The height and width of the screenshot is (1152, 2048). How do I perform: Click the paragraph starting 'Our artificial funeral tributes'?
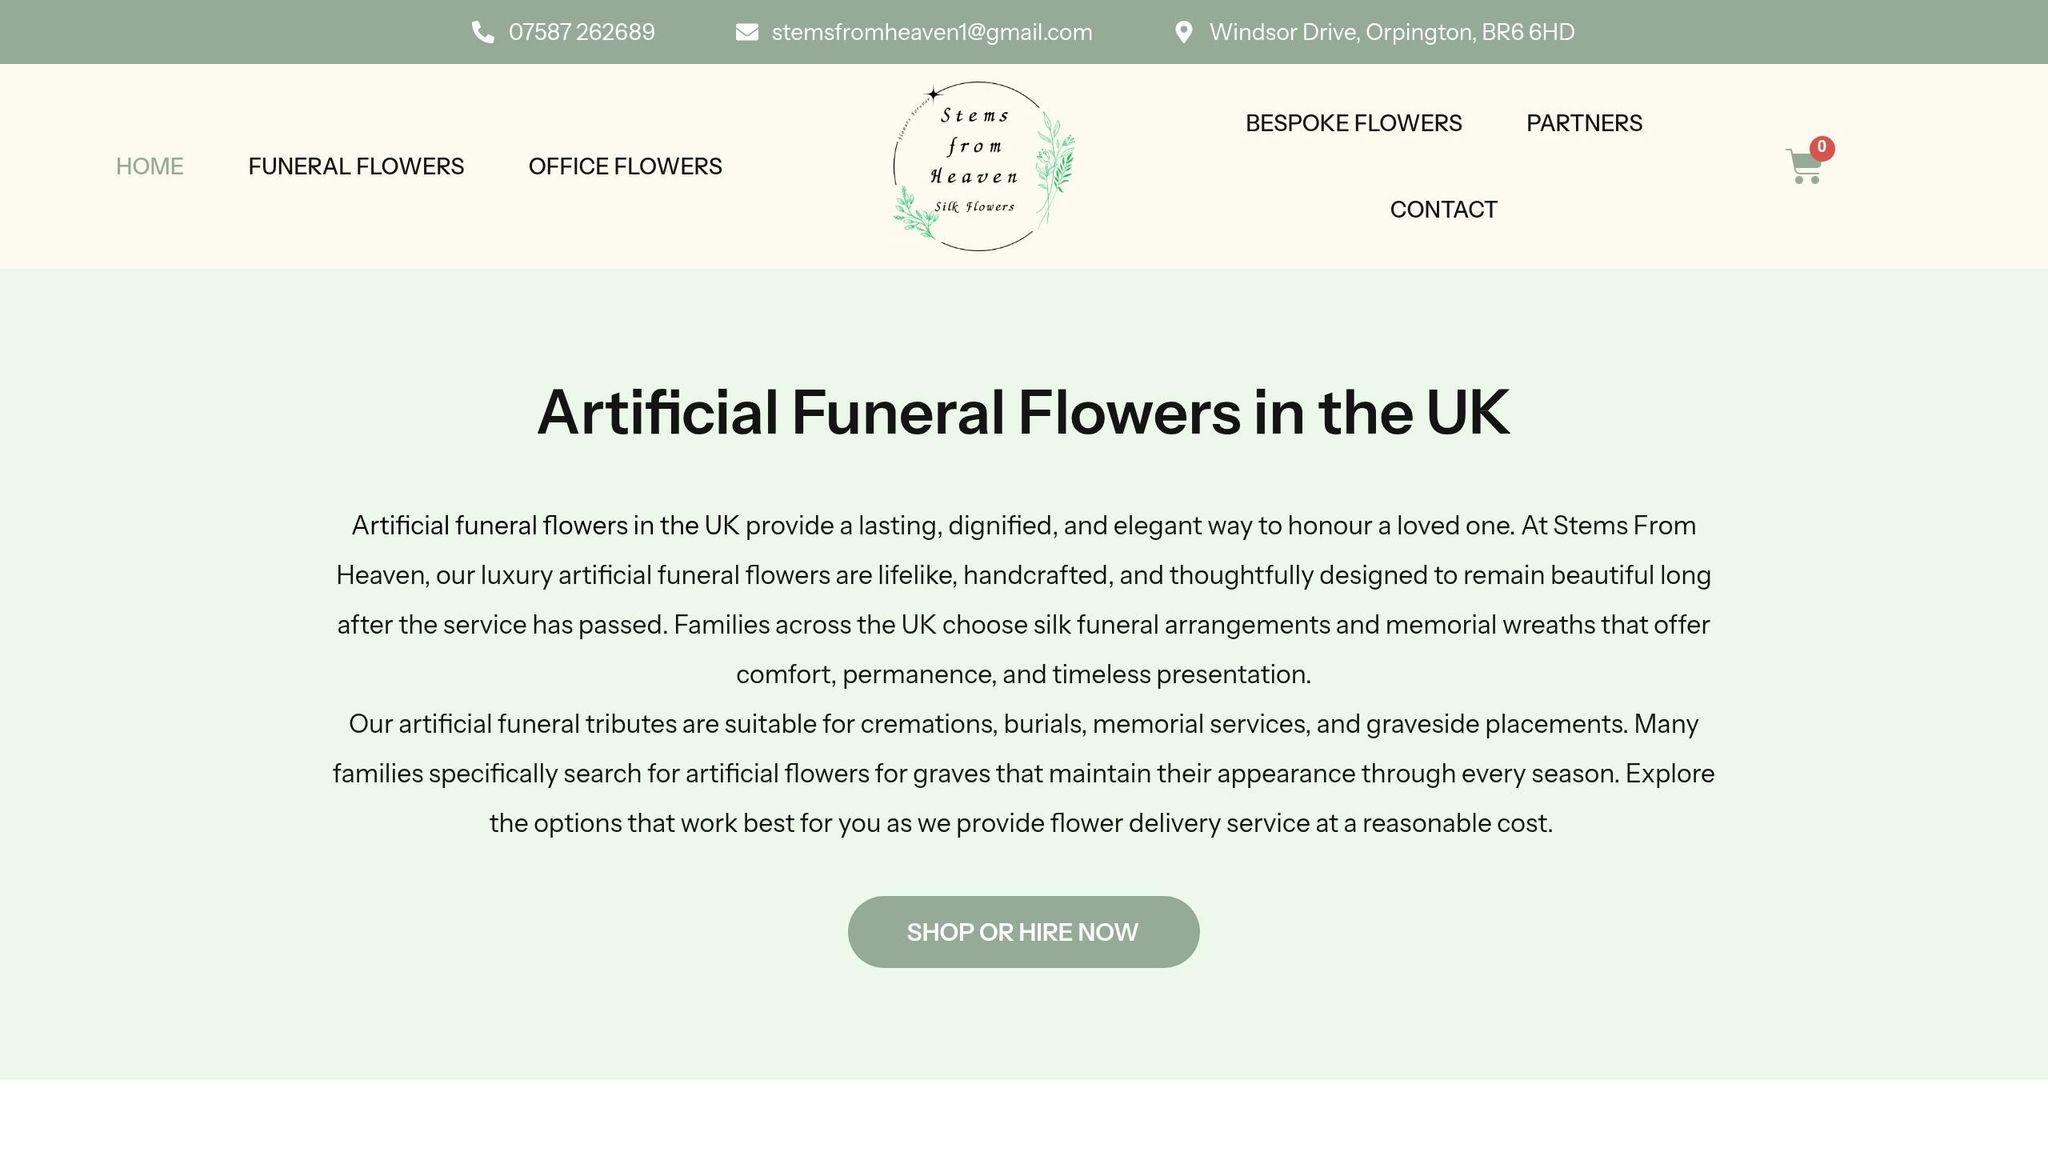tap(1023, 774)
